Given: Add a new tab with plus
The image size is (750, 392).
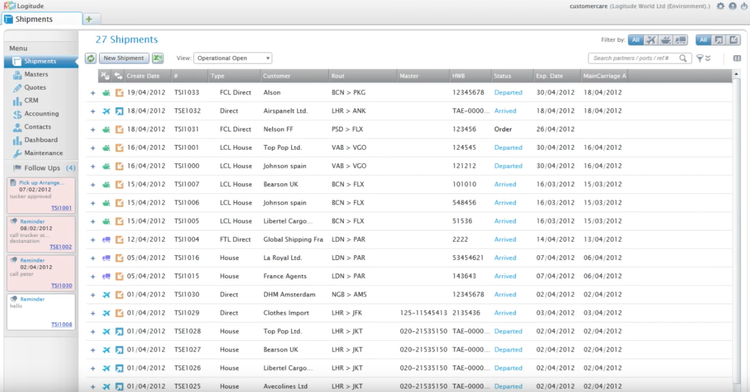Looking at the screenshot, I should pyautogui.click(x=89, y=19).
